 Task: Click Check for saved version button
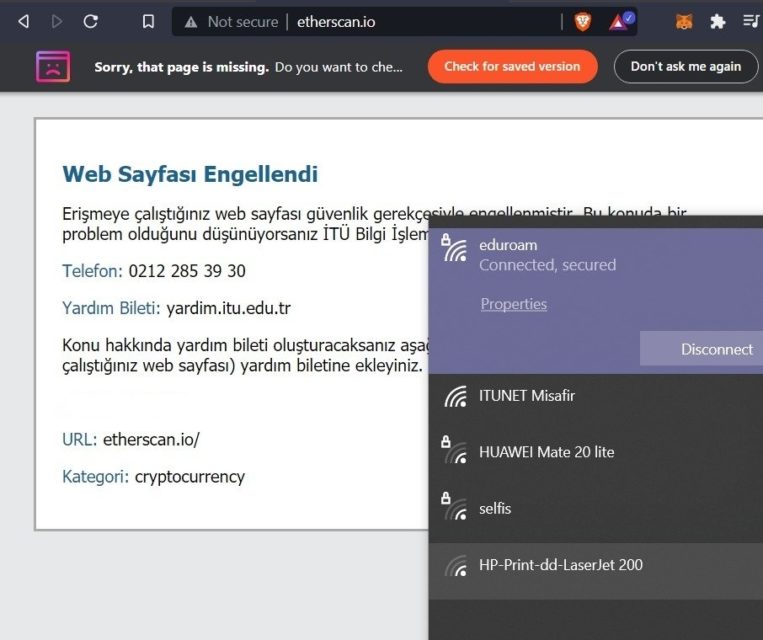tap(512, 67)
